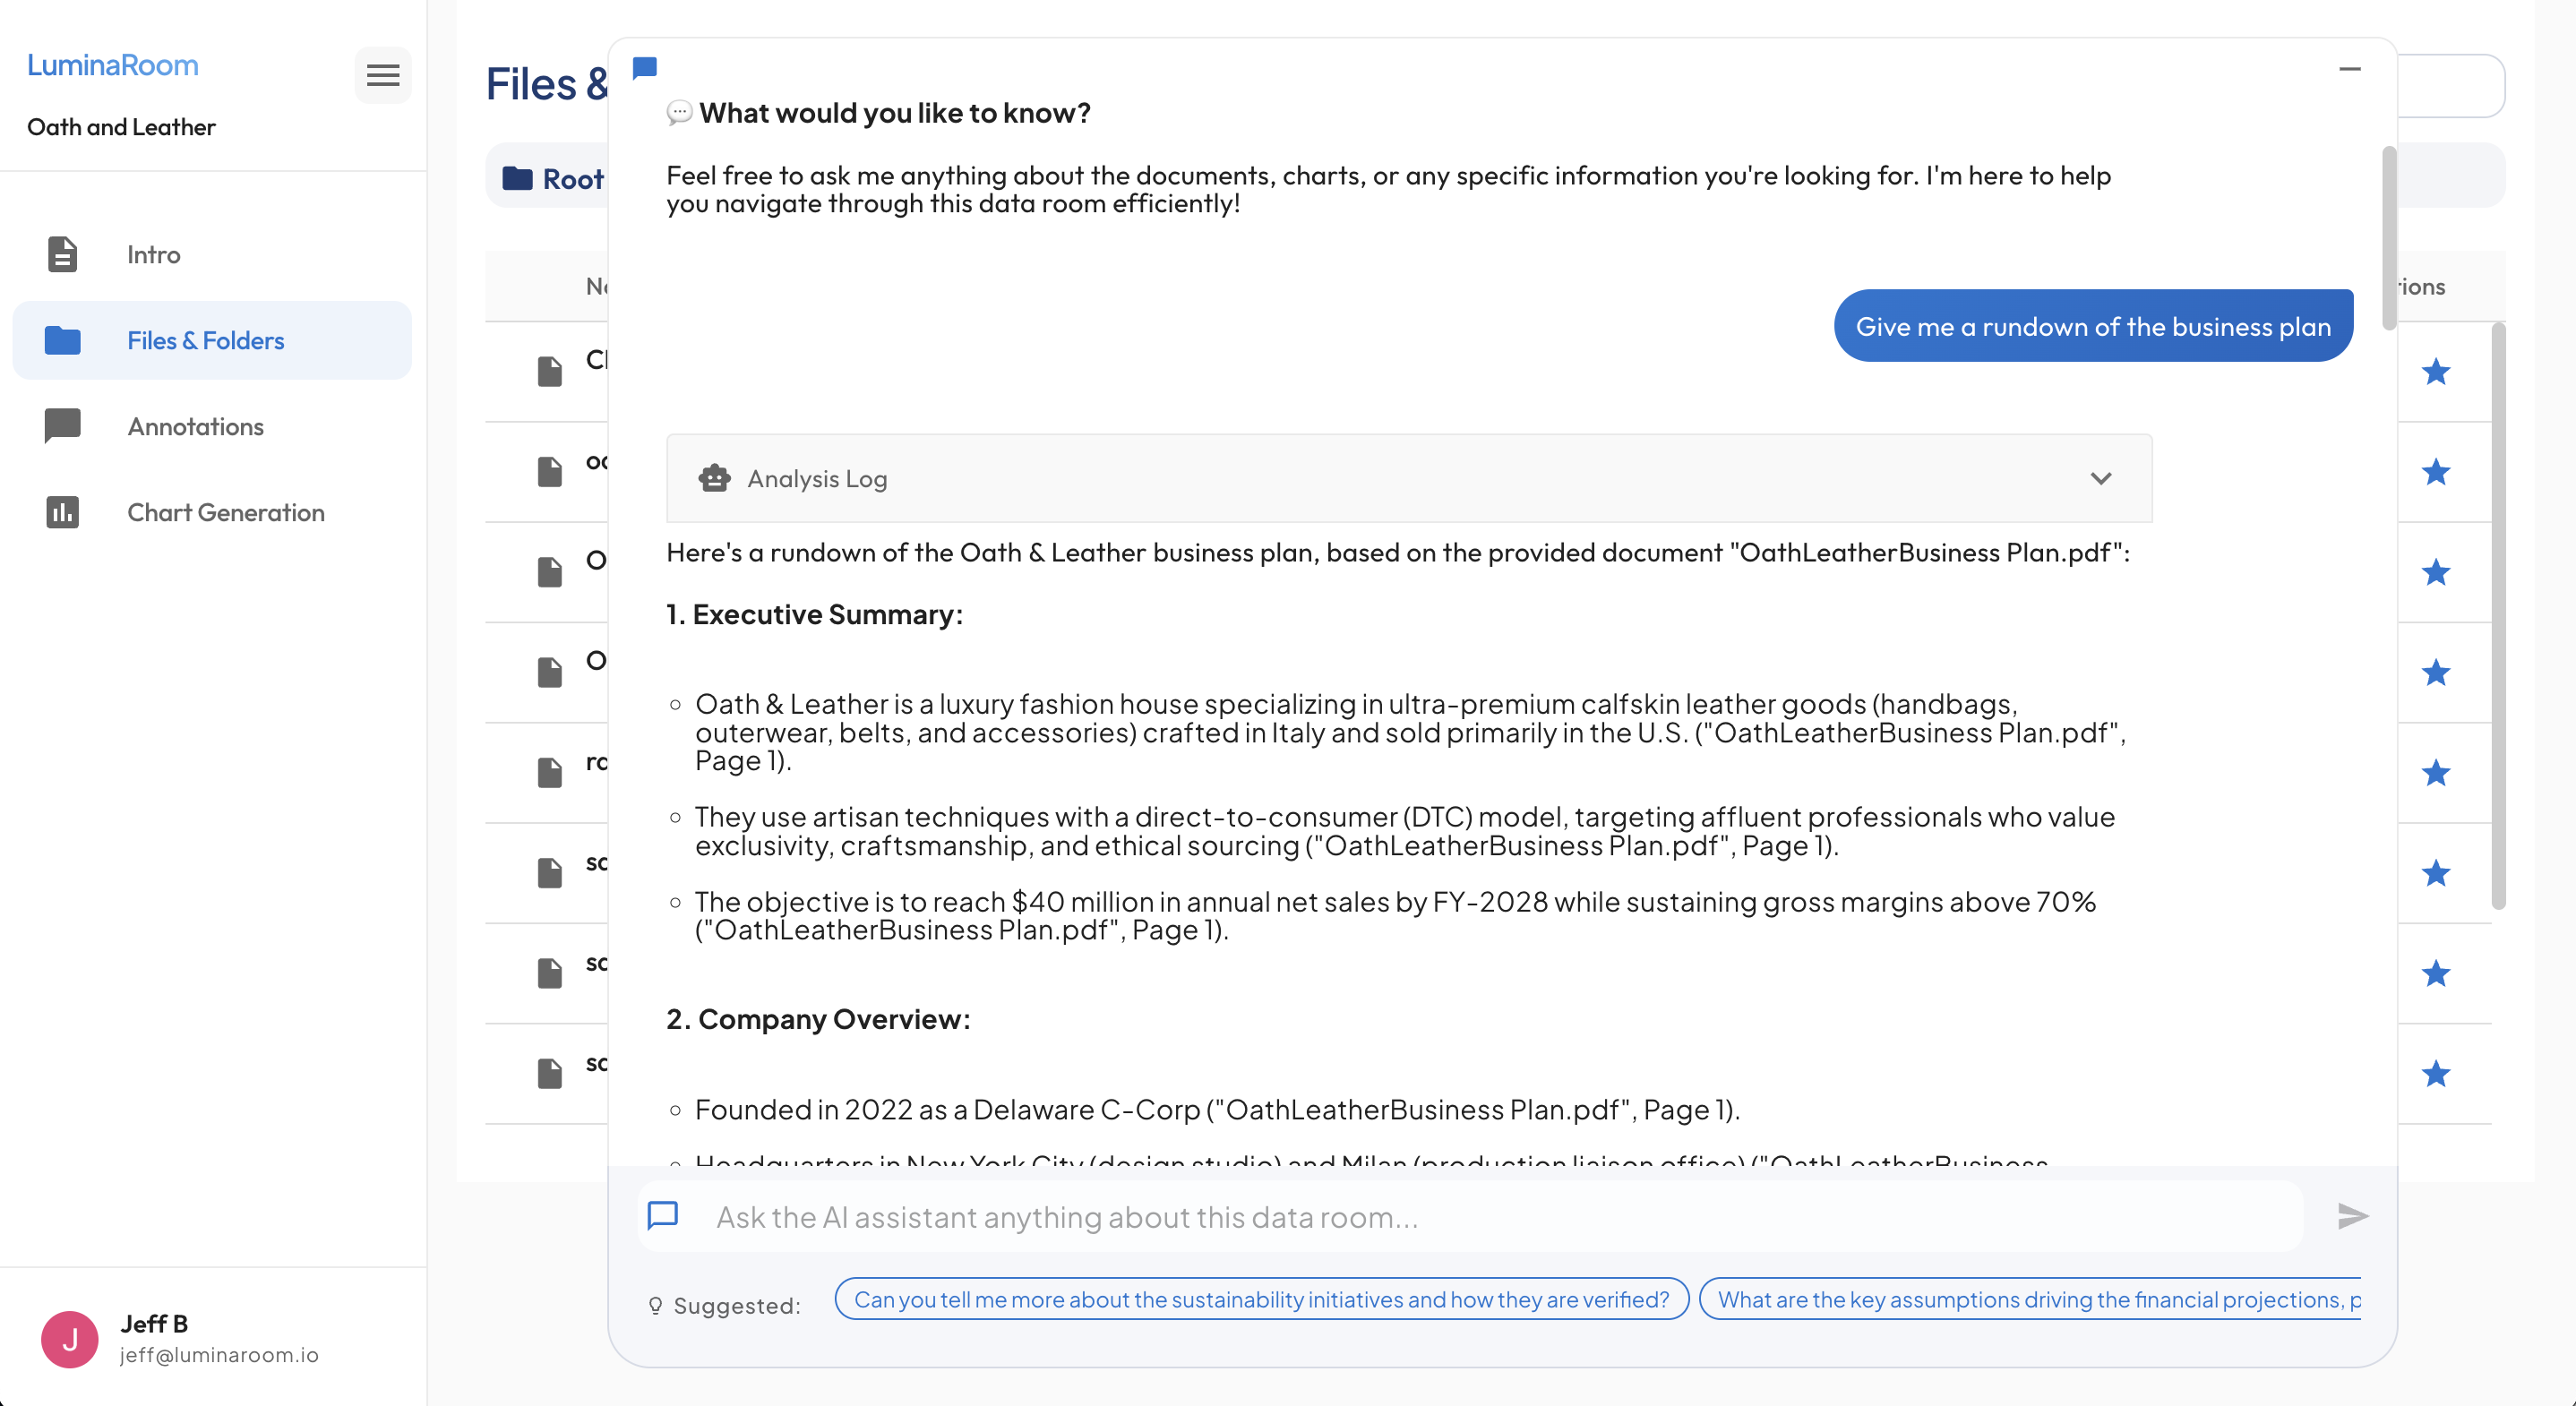2576x1406 pixels.
Task: Select the key assumptions financial projections suggestion
Action: [2030, 1299]
